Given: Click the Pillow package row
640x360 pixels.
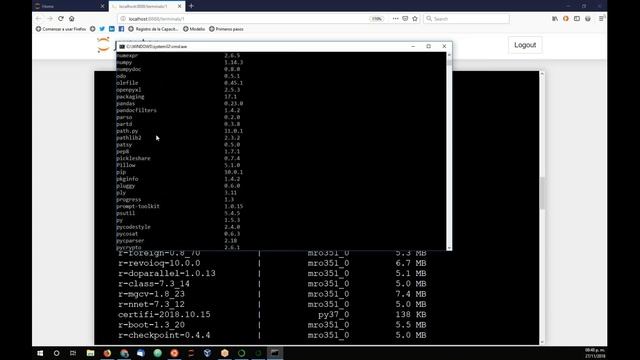Looking at the screenshot, I should [x=178, y=165].
